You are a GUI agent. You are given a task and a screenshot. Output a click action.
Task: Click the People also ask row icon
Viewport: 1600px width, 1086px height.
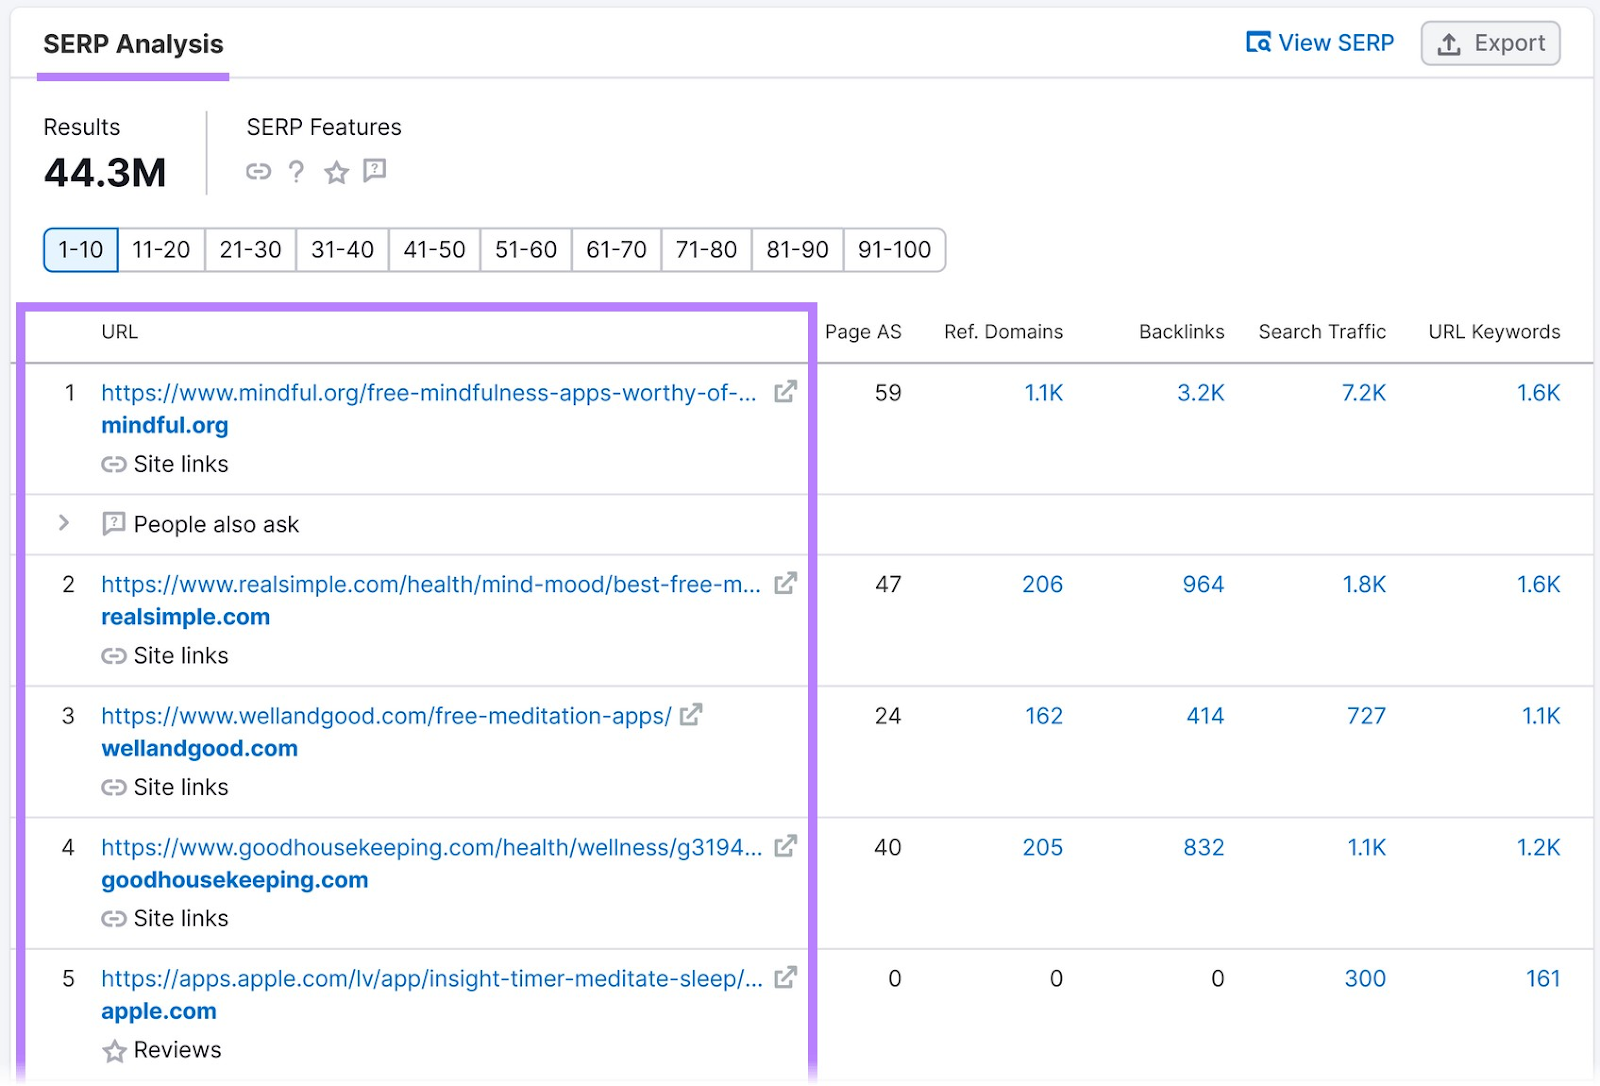point(114,524)
